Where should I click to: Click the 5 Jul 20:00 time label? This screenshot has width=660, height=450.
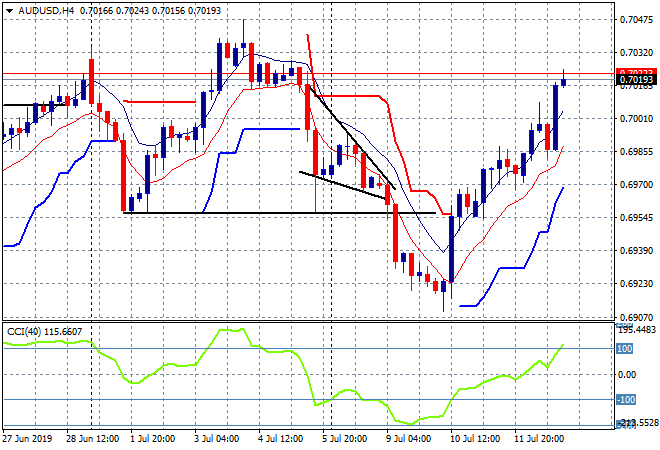click(x=344, y=439)
